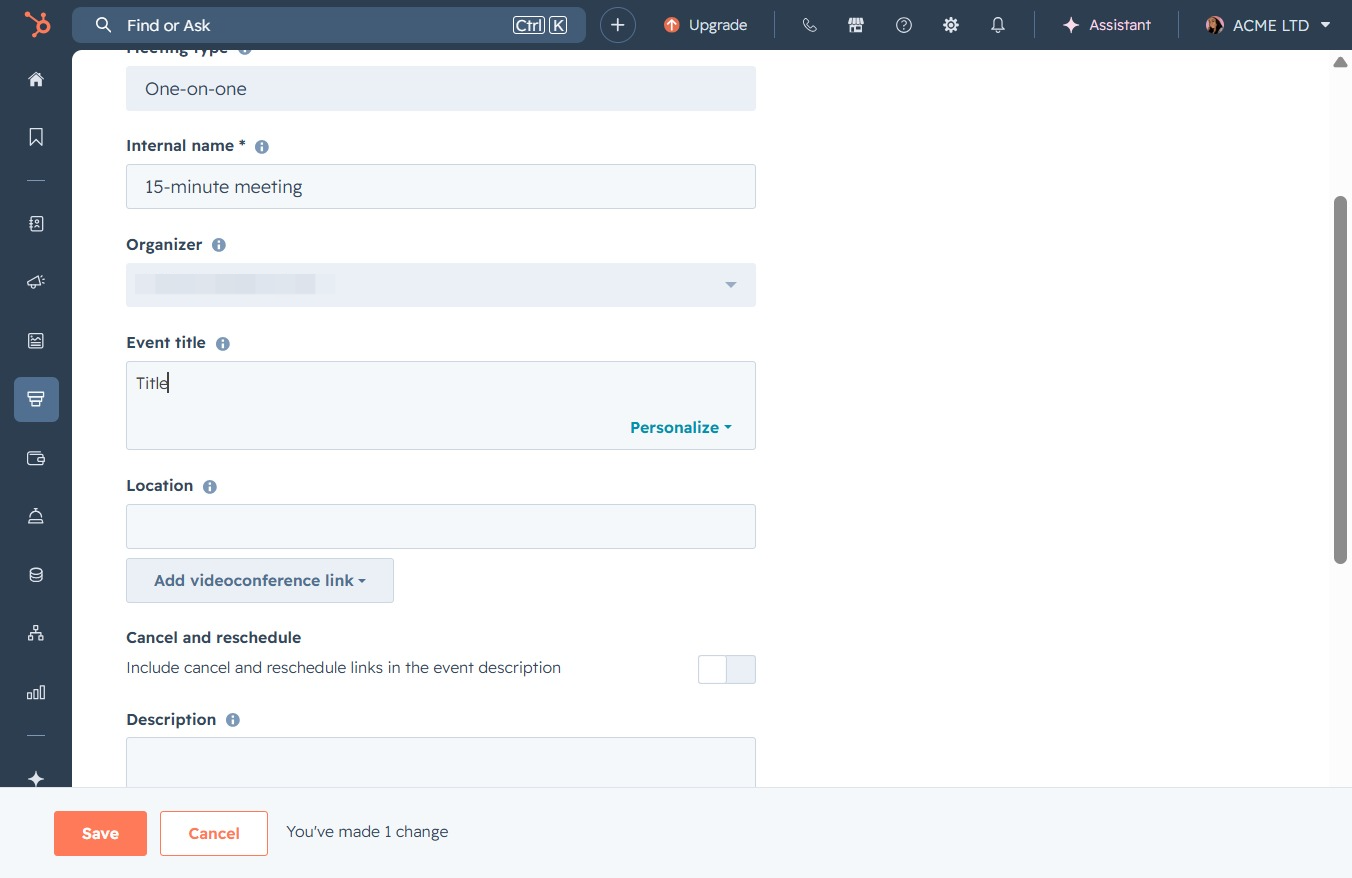1352x878 pixels.
Task: Open the Assistant panel
Action: 1107,25
